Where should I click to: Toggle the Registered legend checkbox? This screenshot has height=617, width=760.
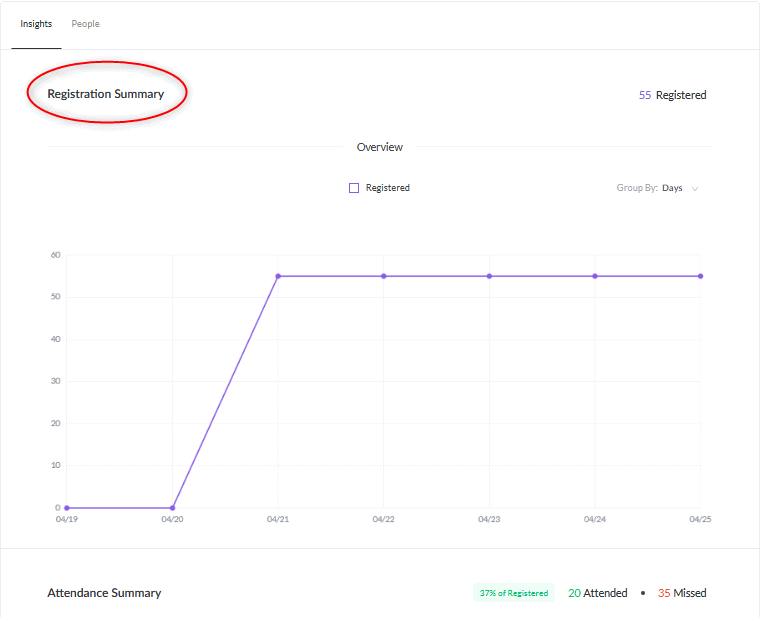(x=354, y=188)
